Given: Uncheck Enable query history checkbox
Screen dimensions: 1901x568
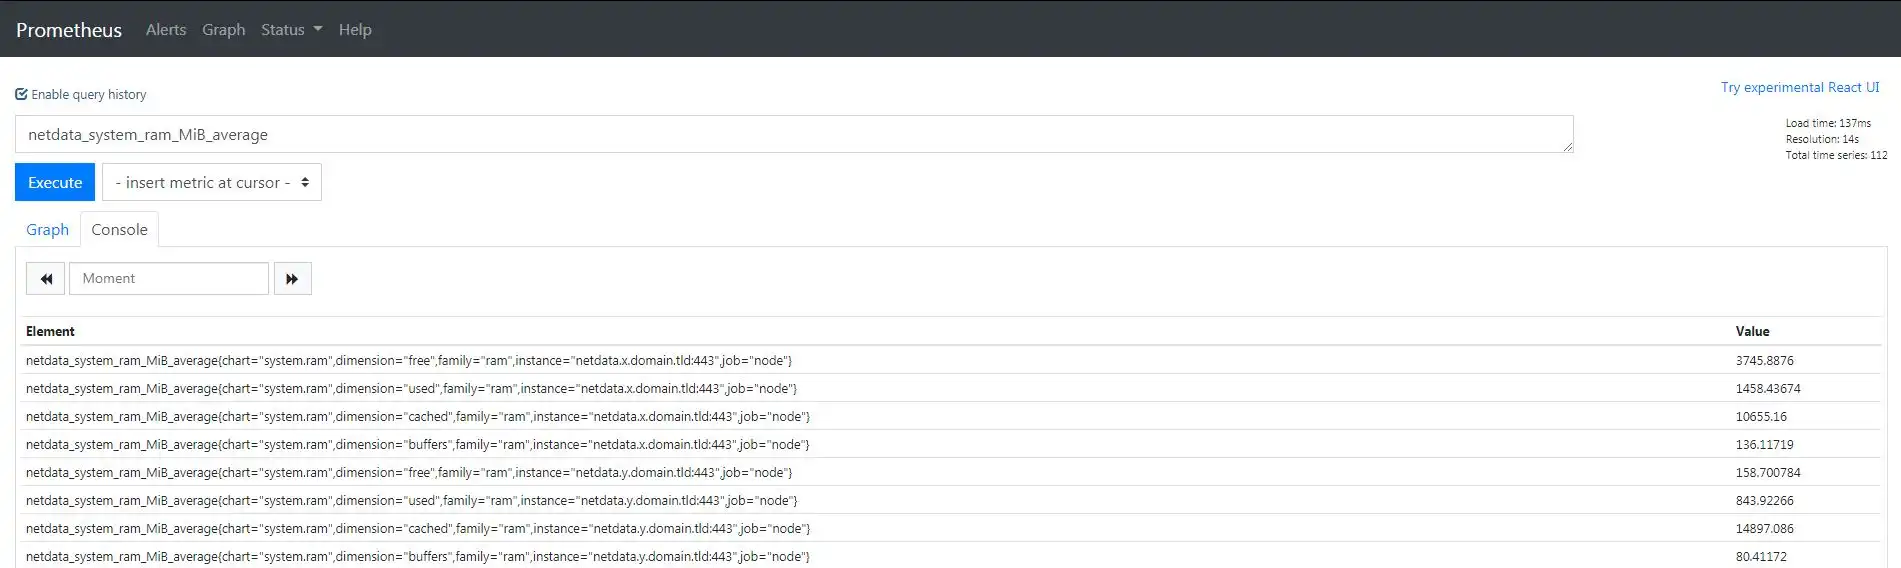Looking at the screenshot, I should click(21, 94).
